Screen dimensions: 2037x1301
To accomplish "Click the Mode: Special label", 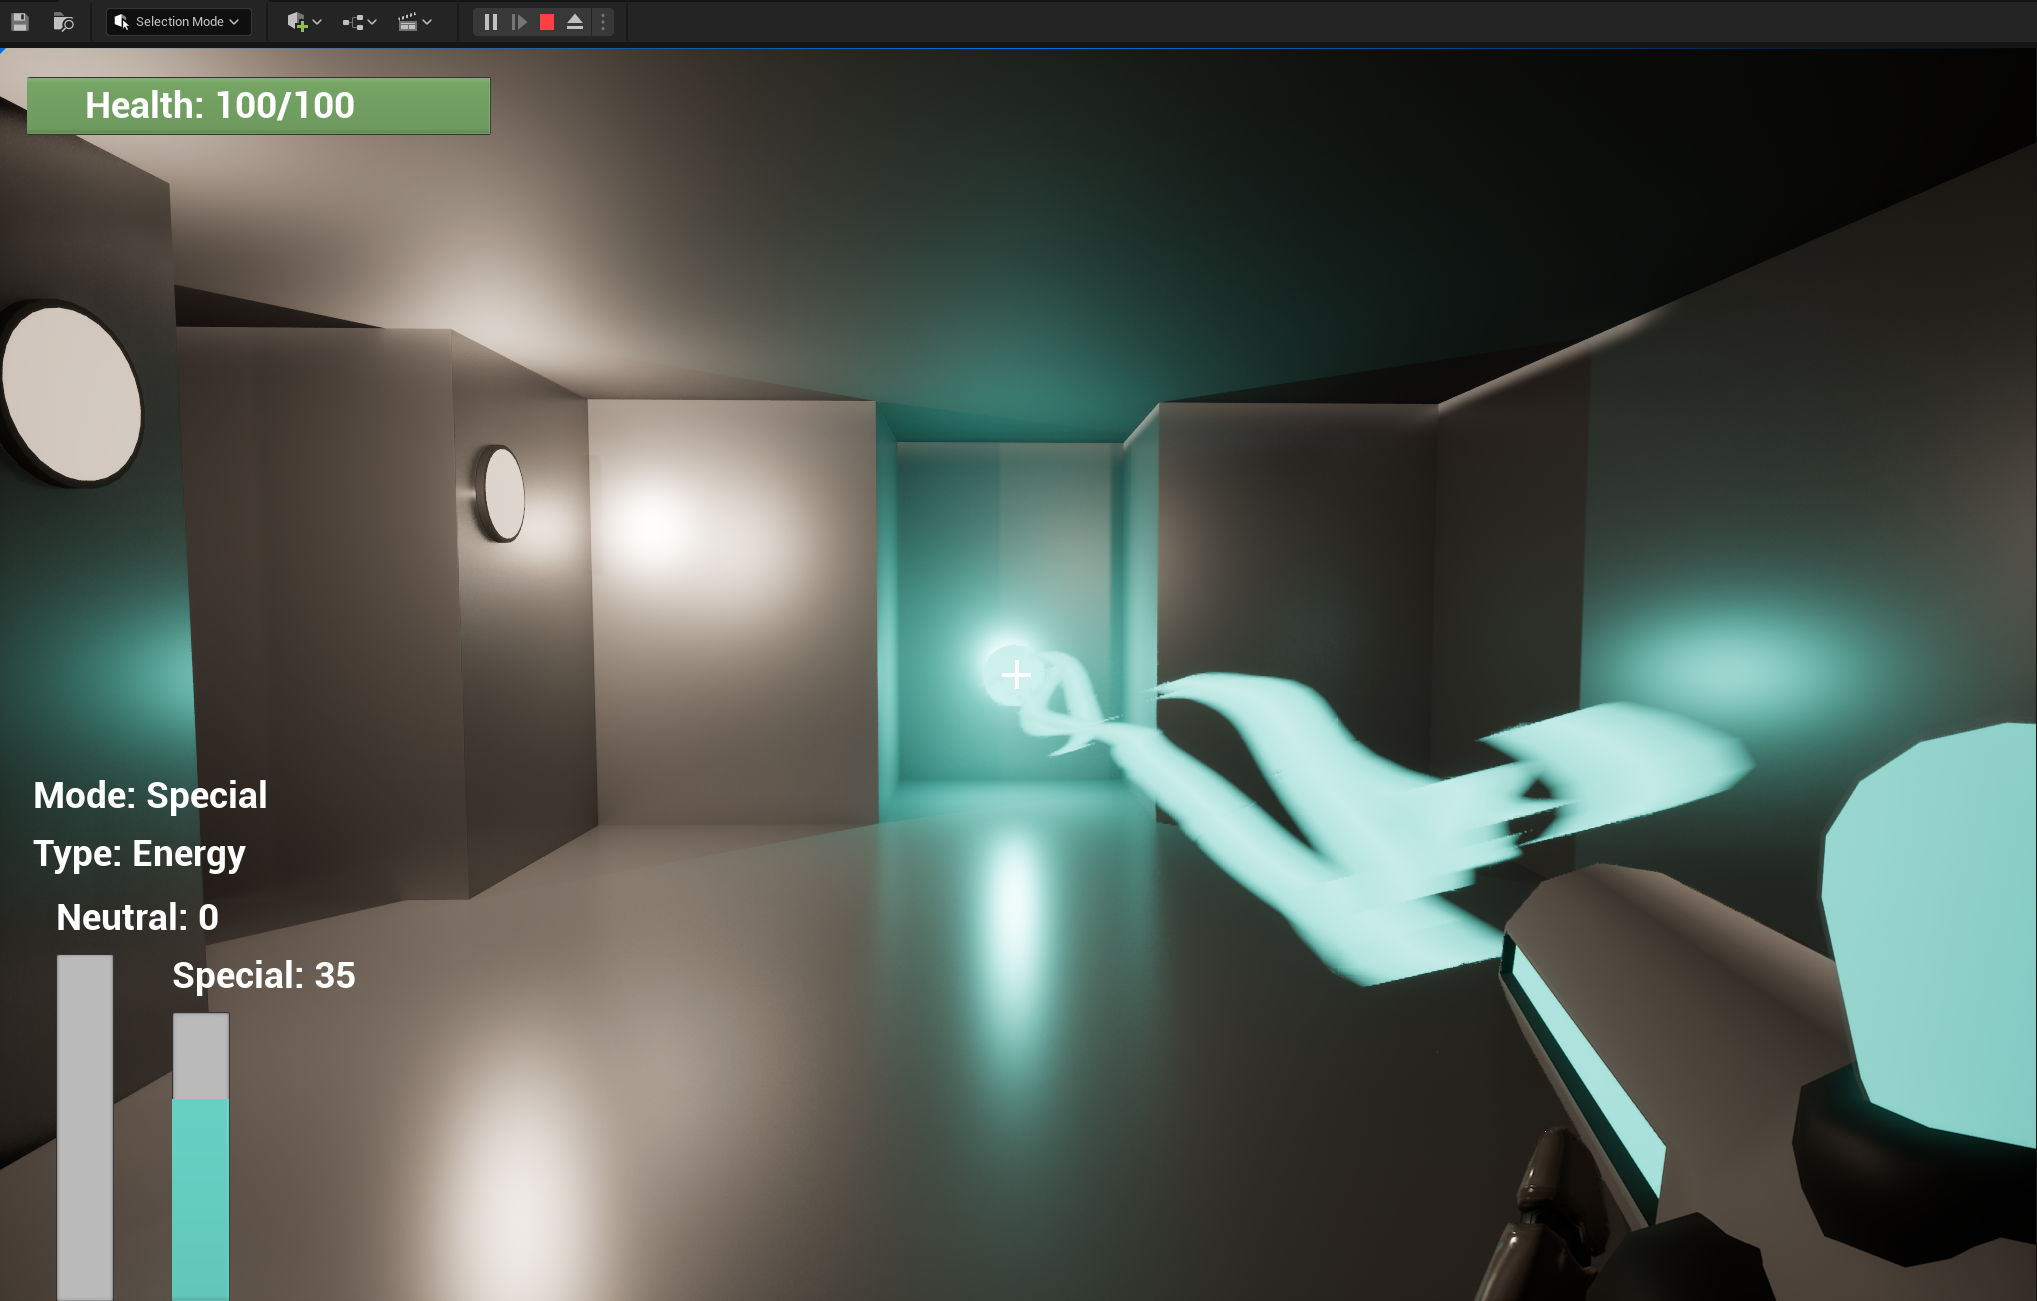I will 150,796.
